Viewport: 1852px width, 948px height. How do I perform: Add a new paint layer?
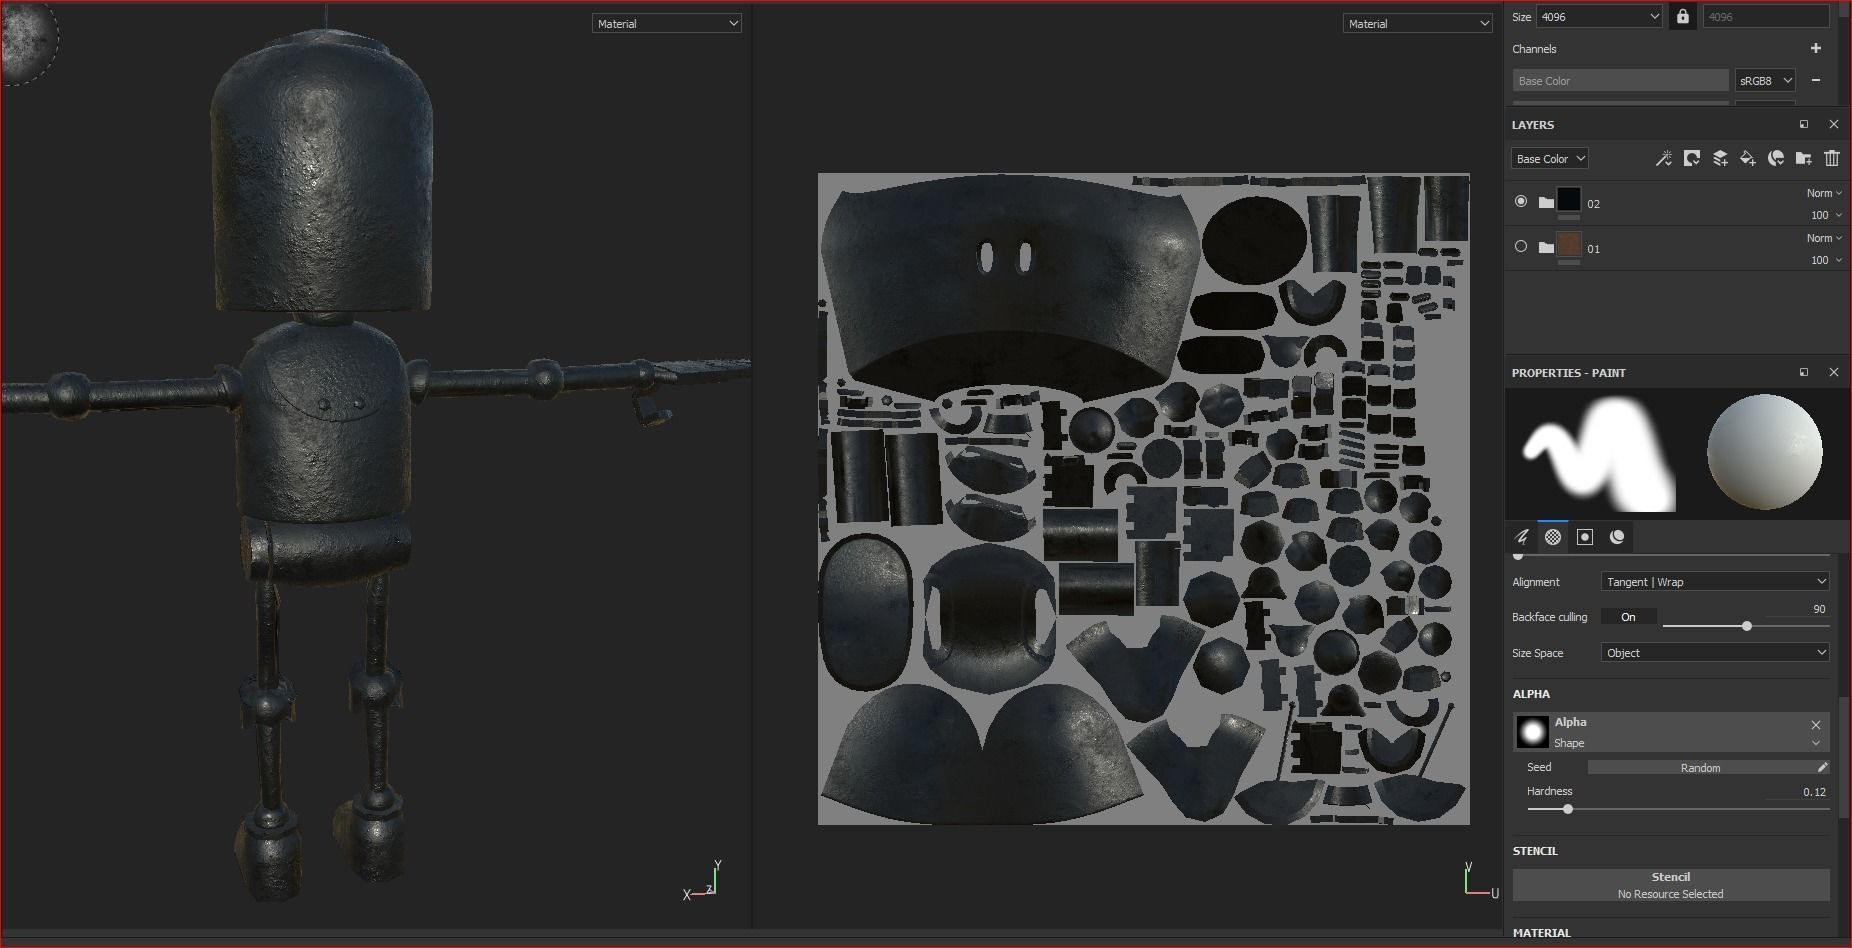click(1720, 158)
